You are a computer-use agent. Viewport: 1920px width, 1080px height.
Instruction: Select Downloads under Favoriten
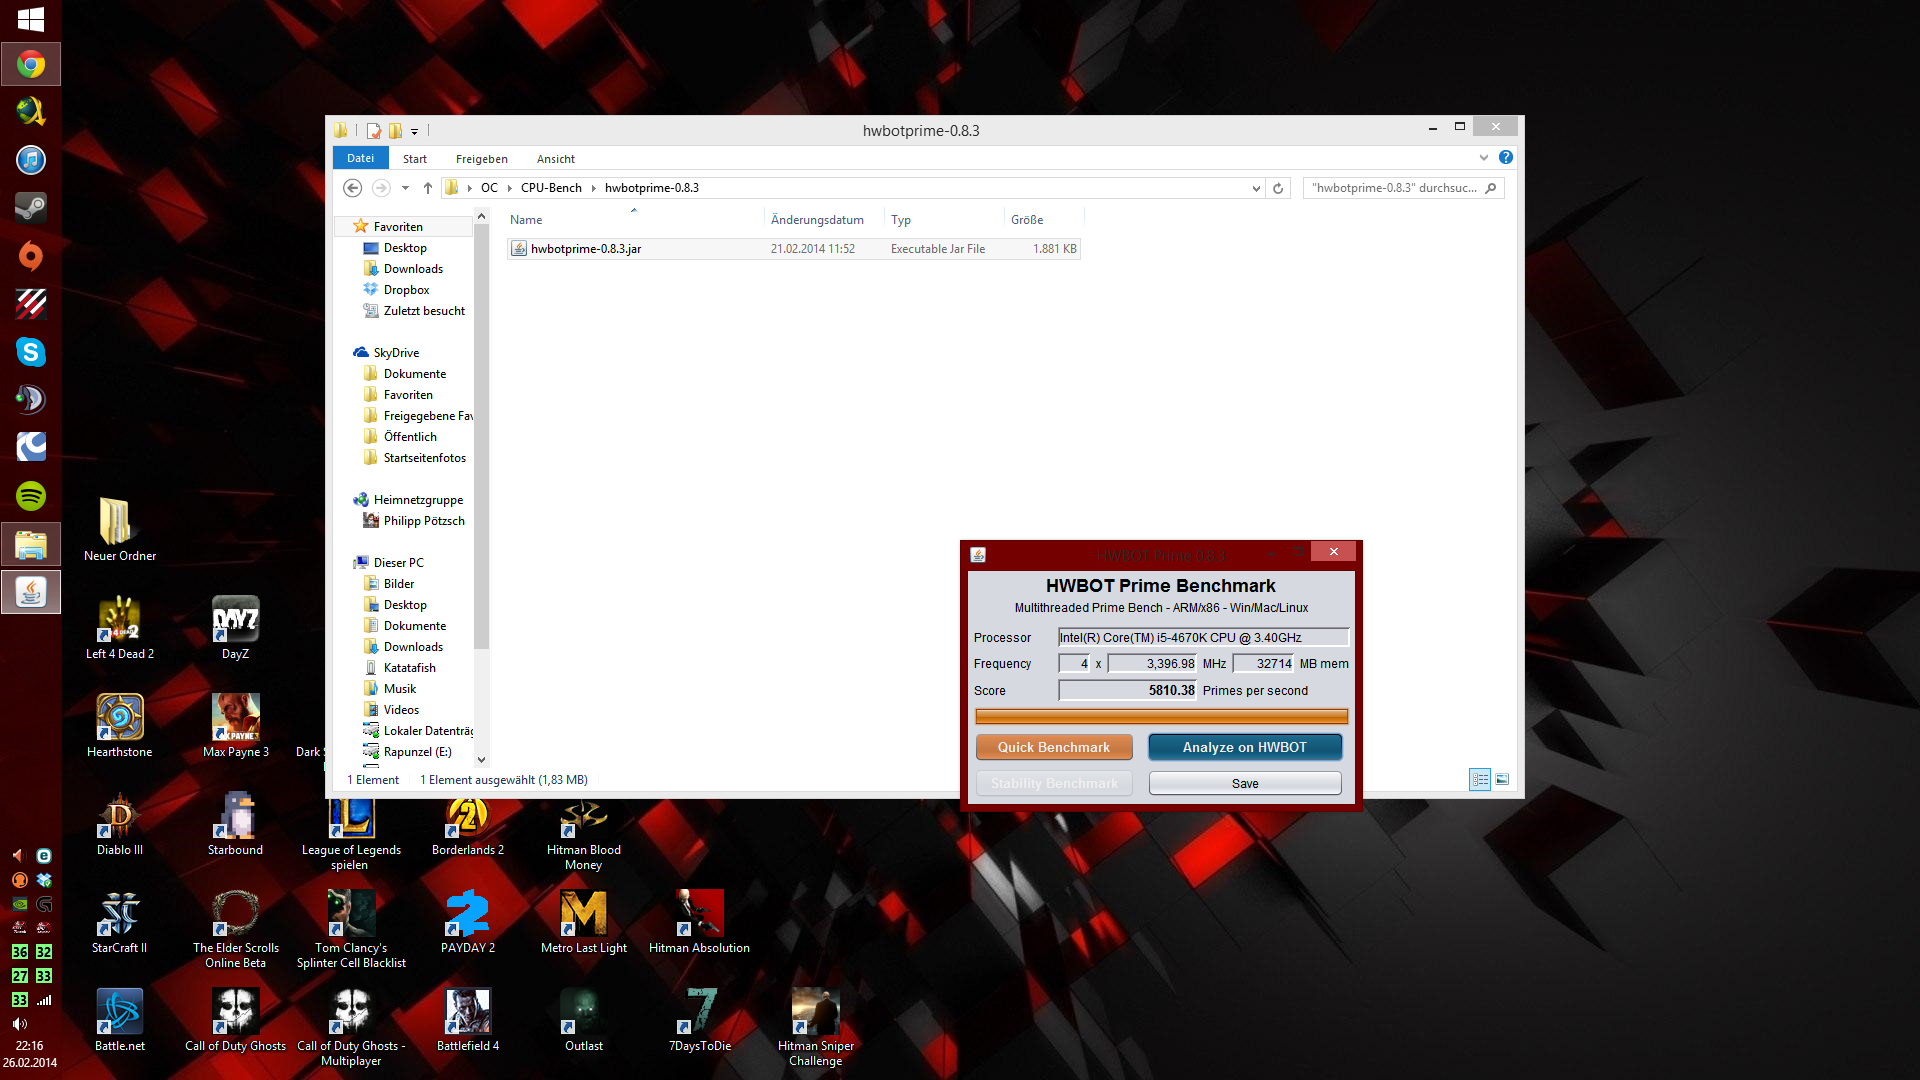click(x=413, y=269)
